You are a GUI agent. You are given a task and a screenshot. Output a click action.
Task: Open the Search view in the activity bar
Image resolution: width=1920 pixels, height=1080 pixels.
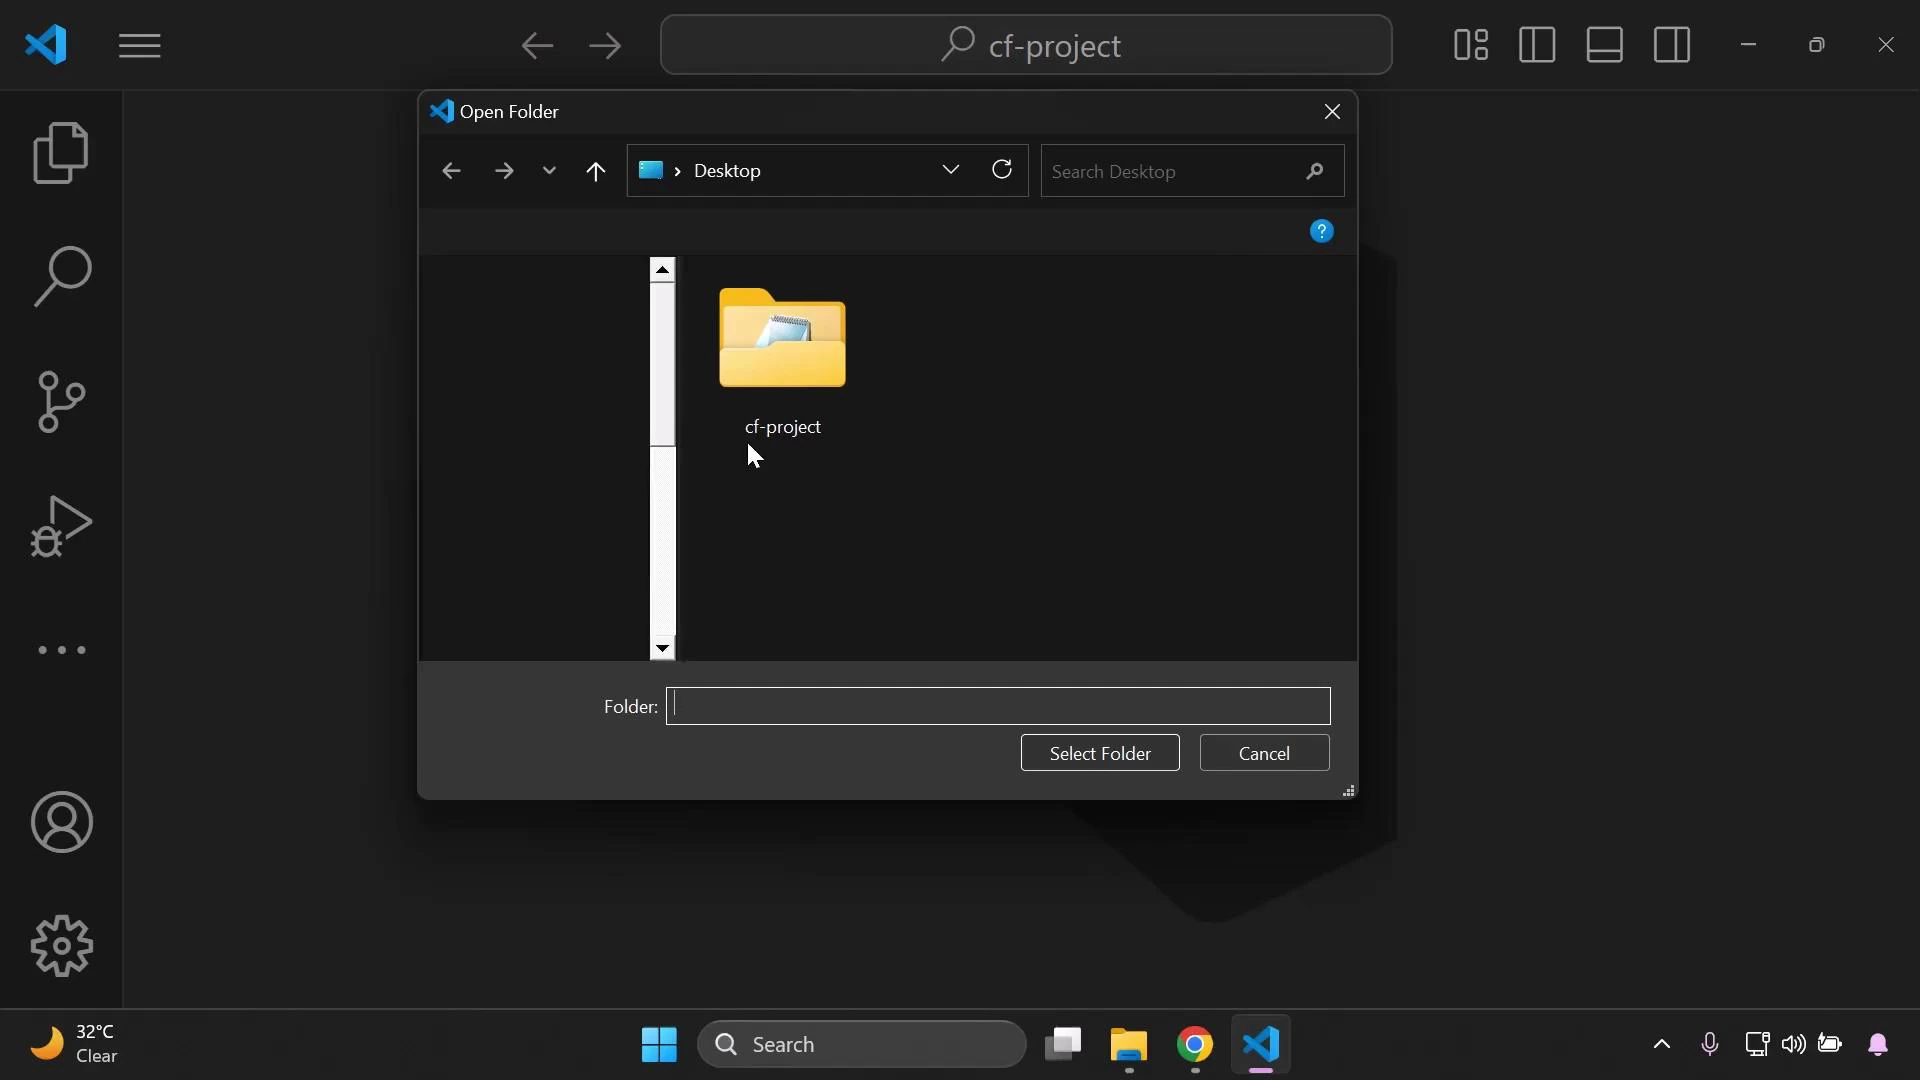62,276
